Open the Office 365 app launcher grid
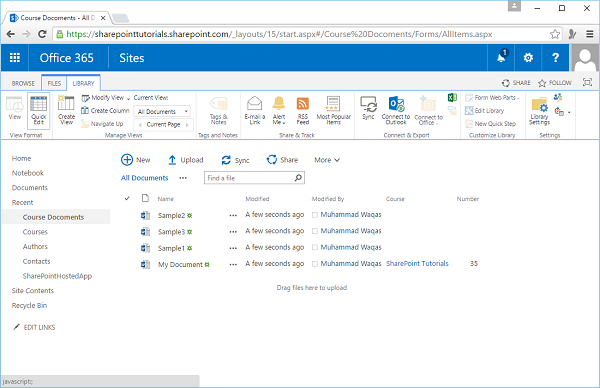This screenshot has height=388, width=600. (x=15, y=58)
